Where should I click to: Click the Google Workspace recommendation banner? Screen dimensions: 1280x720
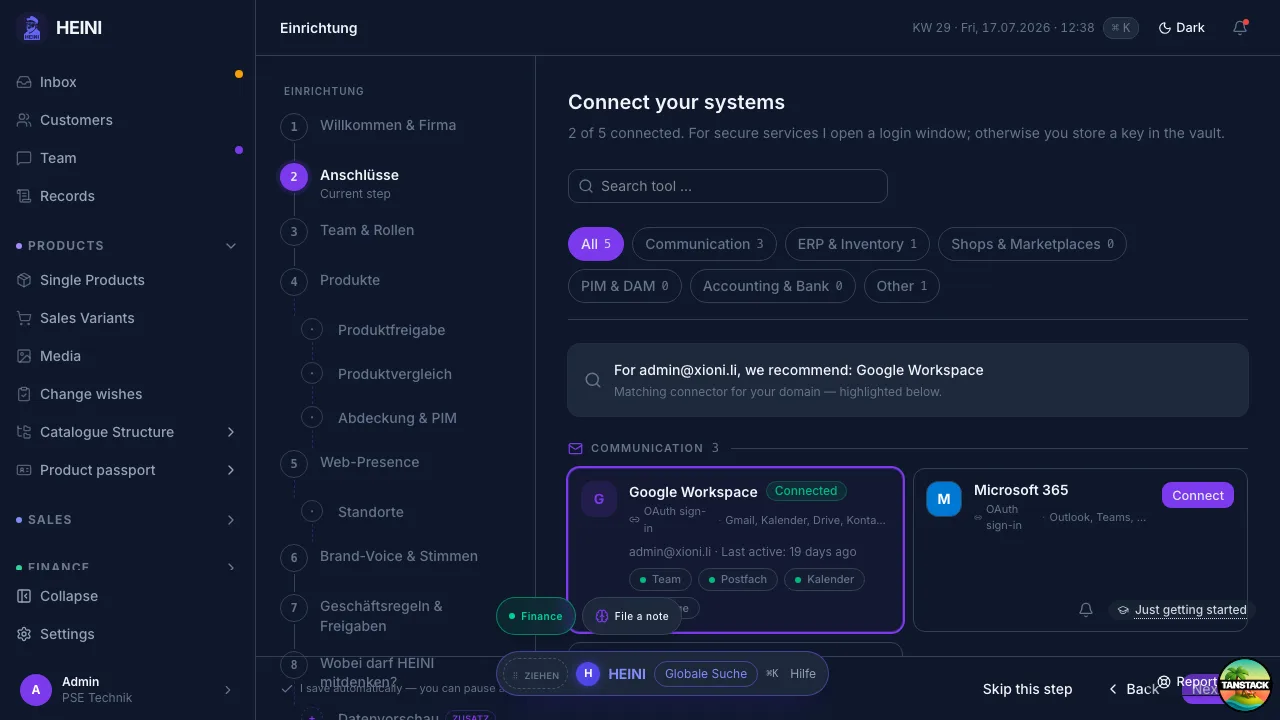pyautogui.click(x=908, y=380)
